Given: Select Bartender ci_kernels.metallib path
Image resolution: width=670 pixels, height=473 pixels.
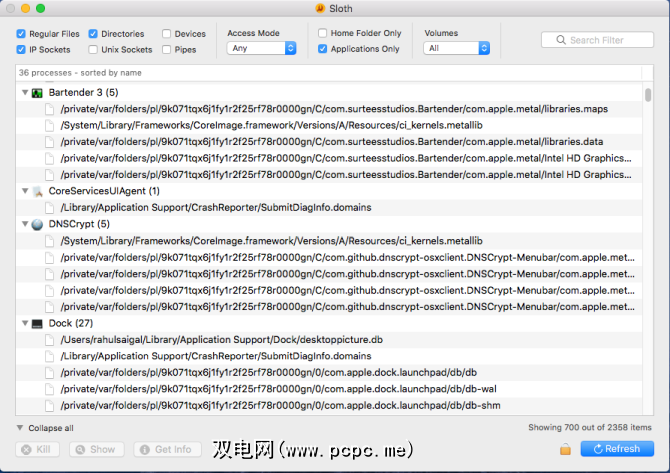Looking at the screenshot, I should click(271, 126).
